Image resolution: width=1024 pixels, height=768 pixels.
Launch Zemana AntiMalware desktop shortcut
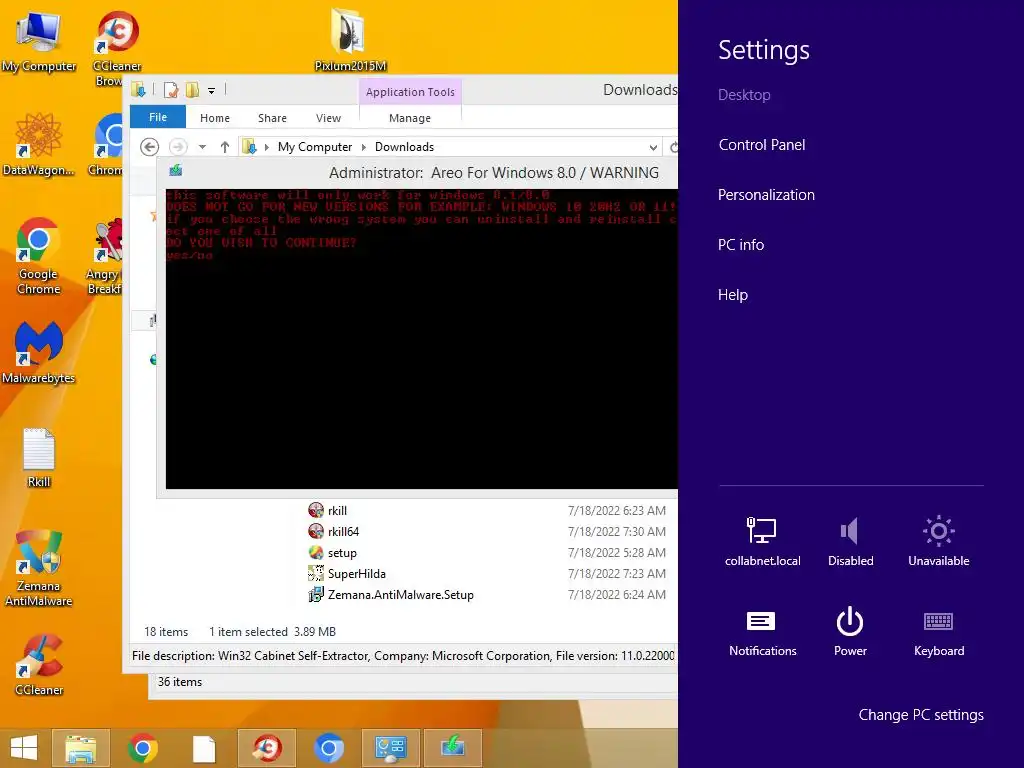coord(38,568)
